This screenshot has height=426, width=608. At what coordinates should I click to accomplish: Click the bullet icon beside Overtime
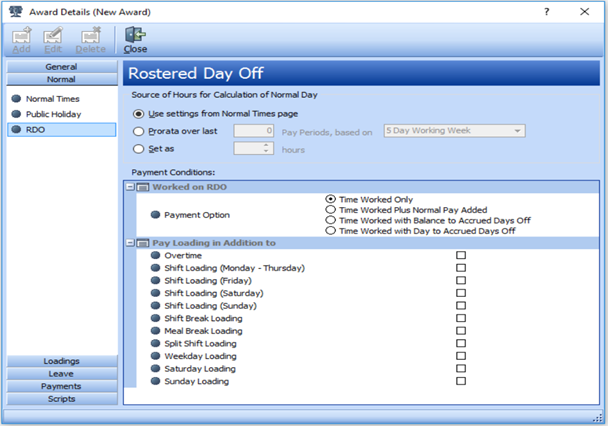pyautogui.click(x=155, y=255)
